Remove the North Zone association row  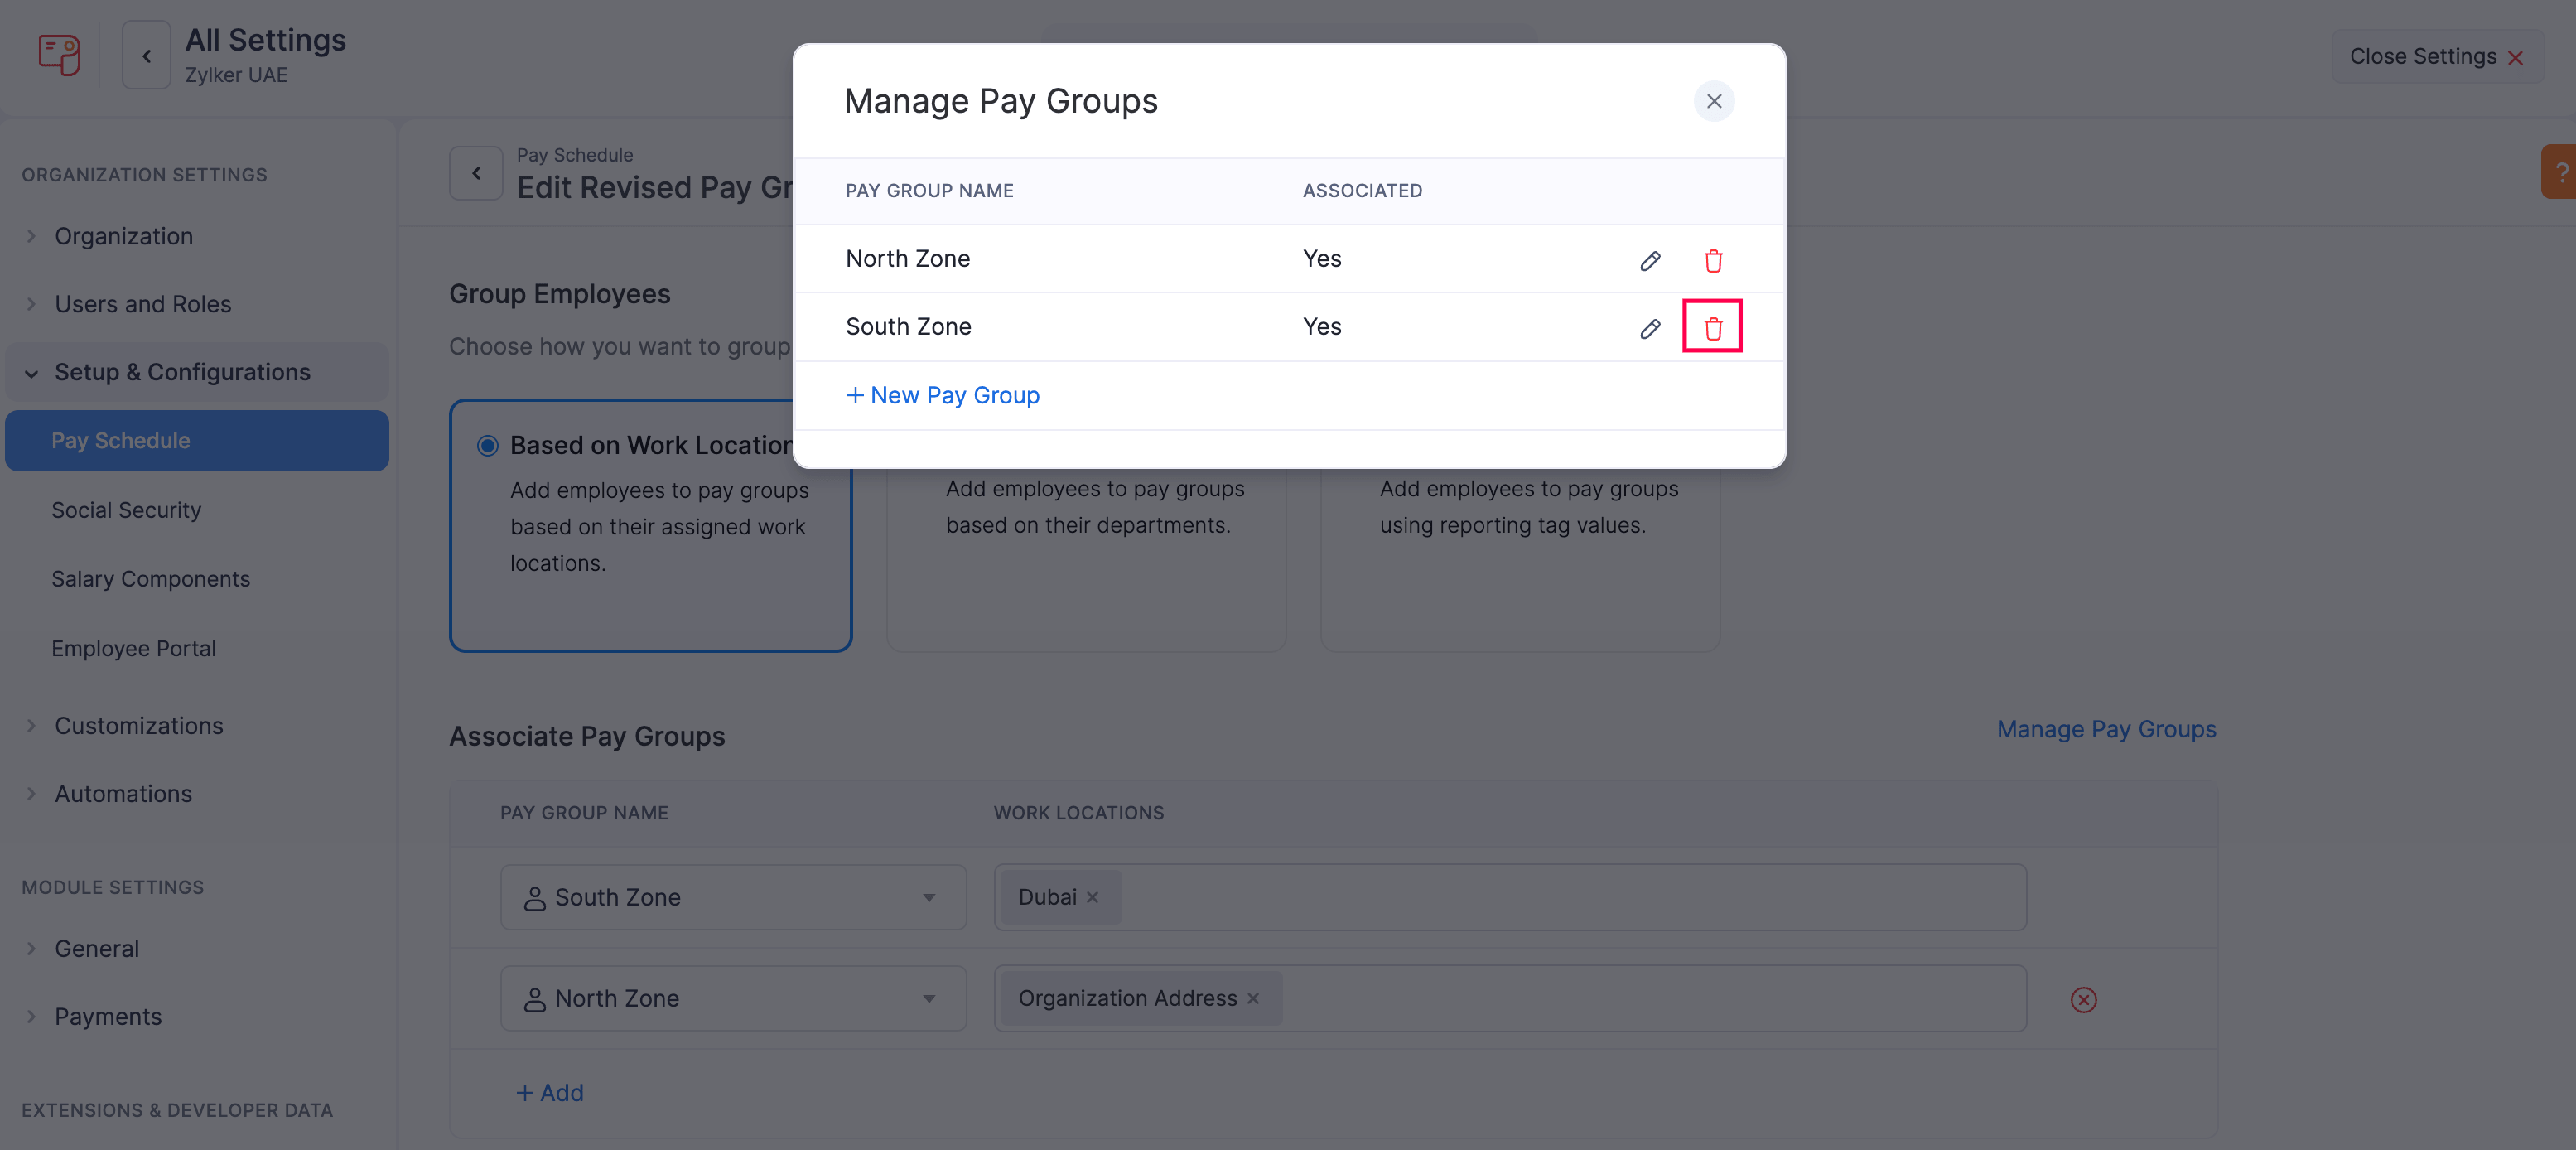(2083, 1000)
